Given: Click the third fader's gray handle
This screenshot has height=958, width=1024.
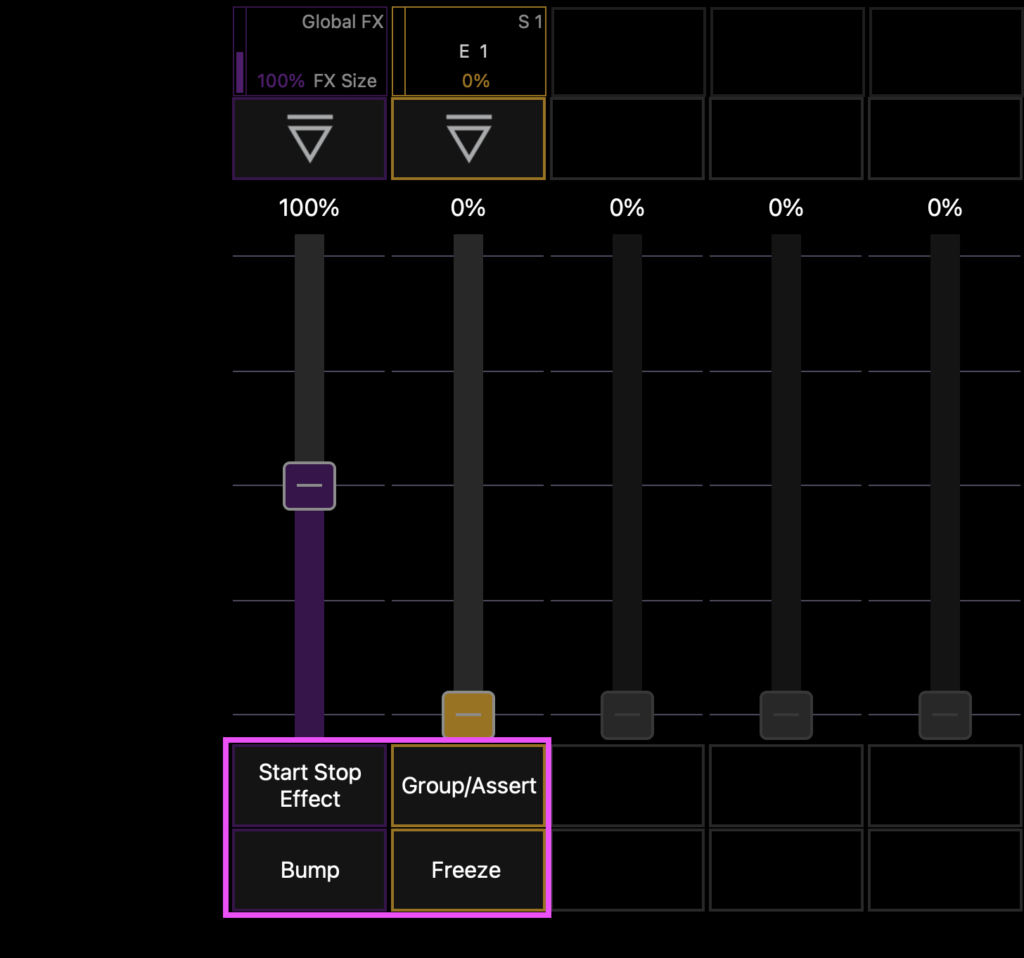Looking at the screenshot, I should point(627,714).
